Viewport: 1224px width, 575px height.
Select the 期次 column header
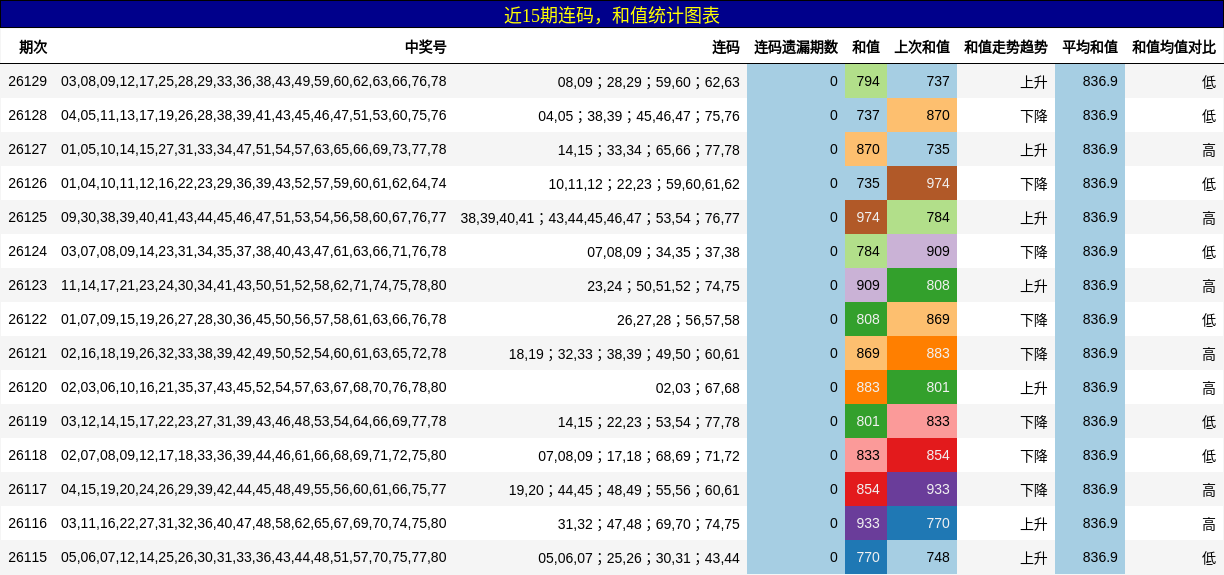(x=33, y=47)
